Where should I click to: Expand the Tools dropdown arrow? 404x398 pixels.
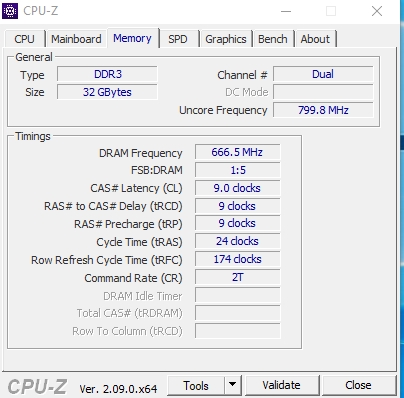233,385
